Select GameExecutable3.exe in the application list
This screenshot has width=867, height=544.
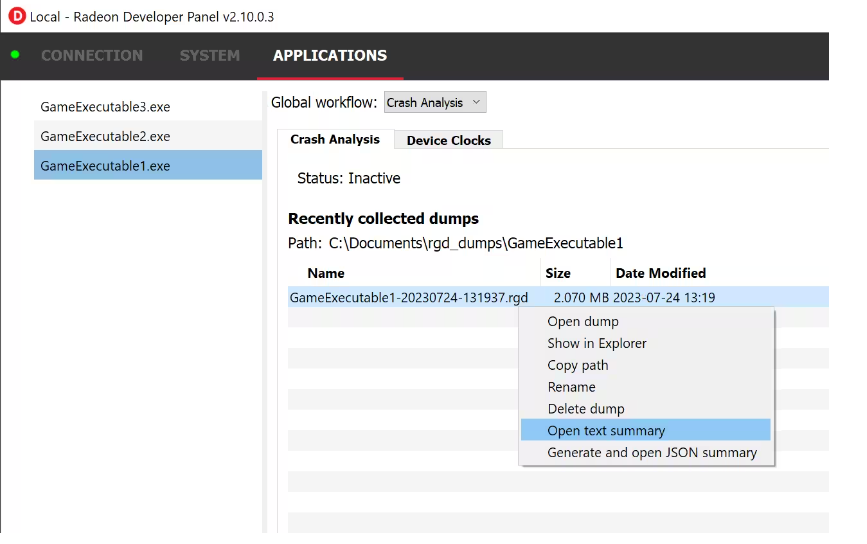coord(105,106)
